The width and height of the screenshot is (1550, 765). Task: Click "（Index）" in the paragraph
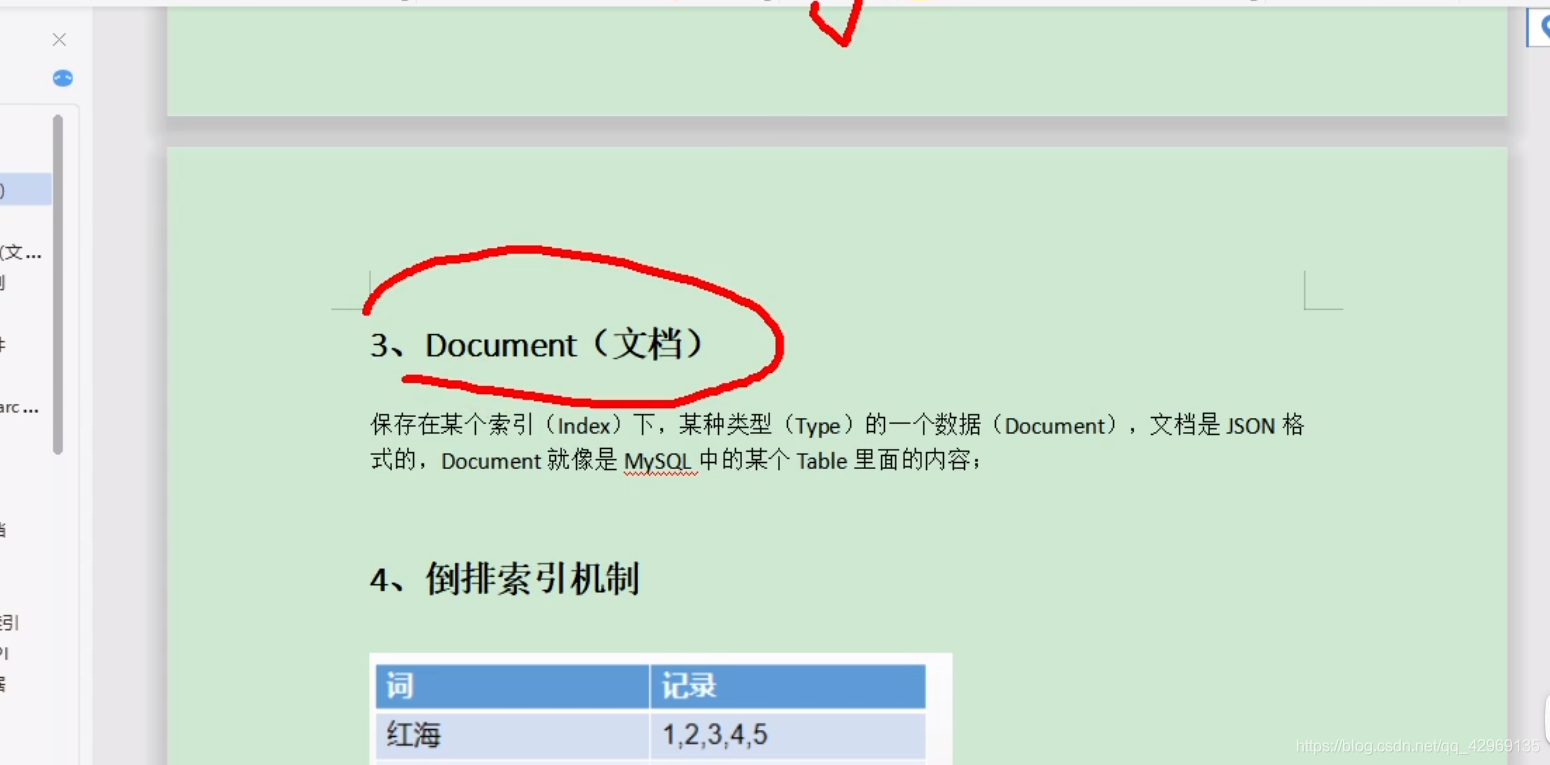[583, 426]
